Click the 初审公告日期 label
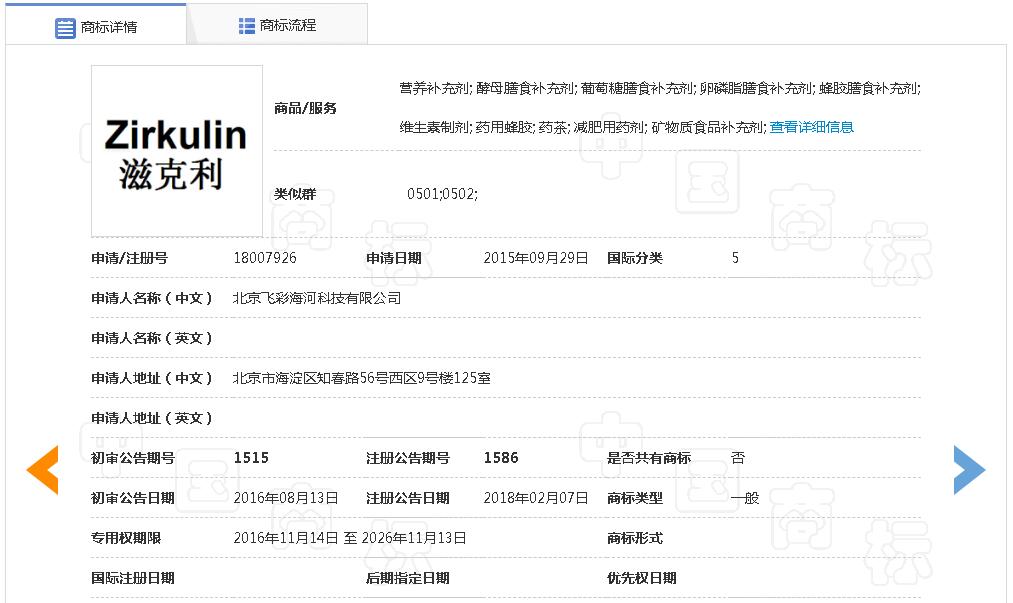Image resolution: width=1013 pixels, height=603 pixels. 133,498
